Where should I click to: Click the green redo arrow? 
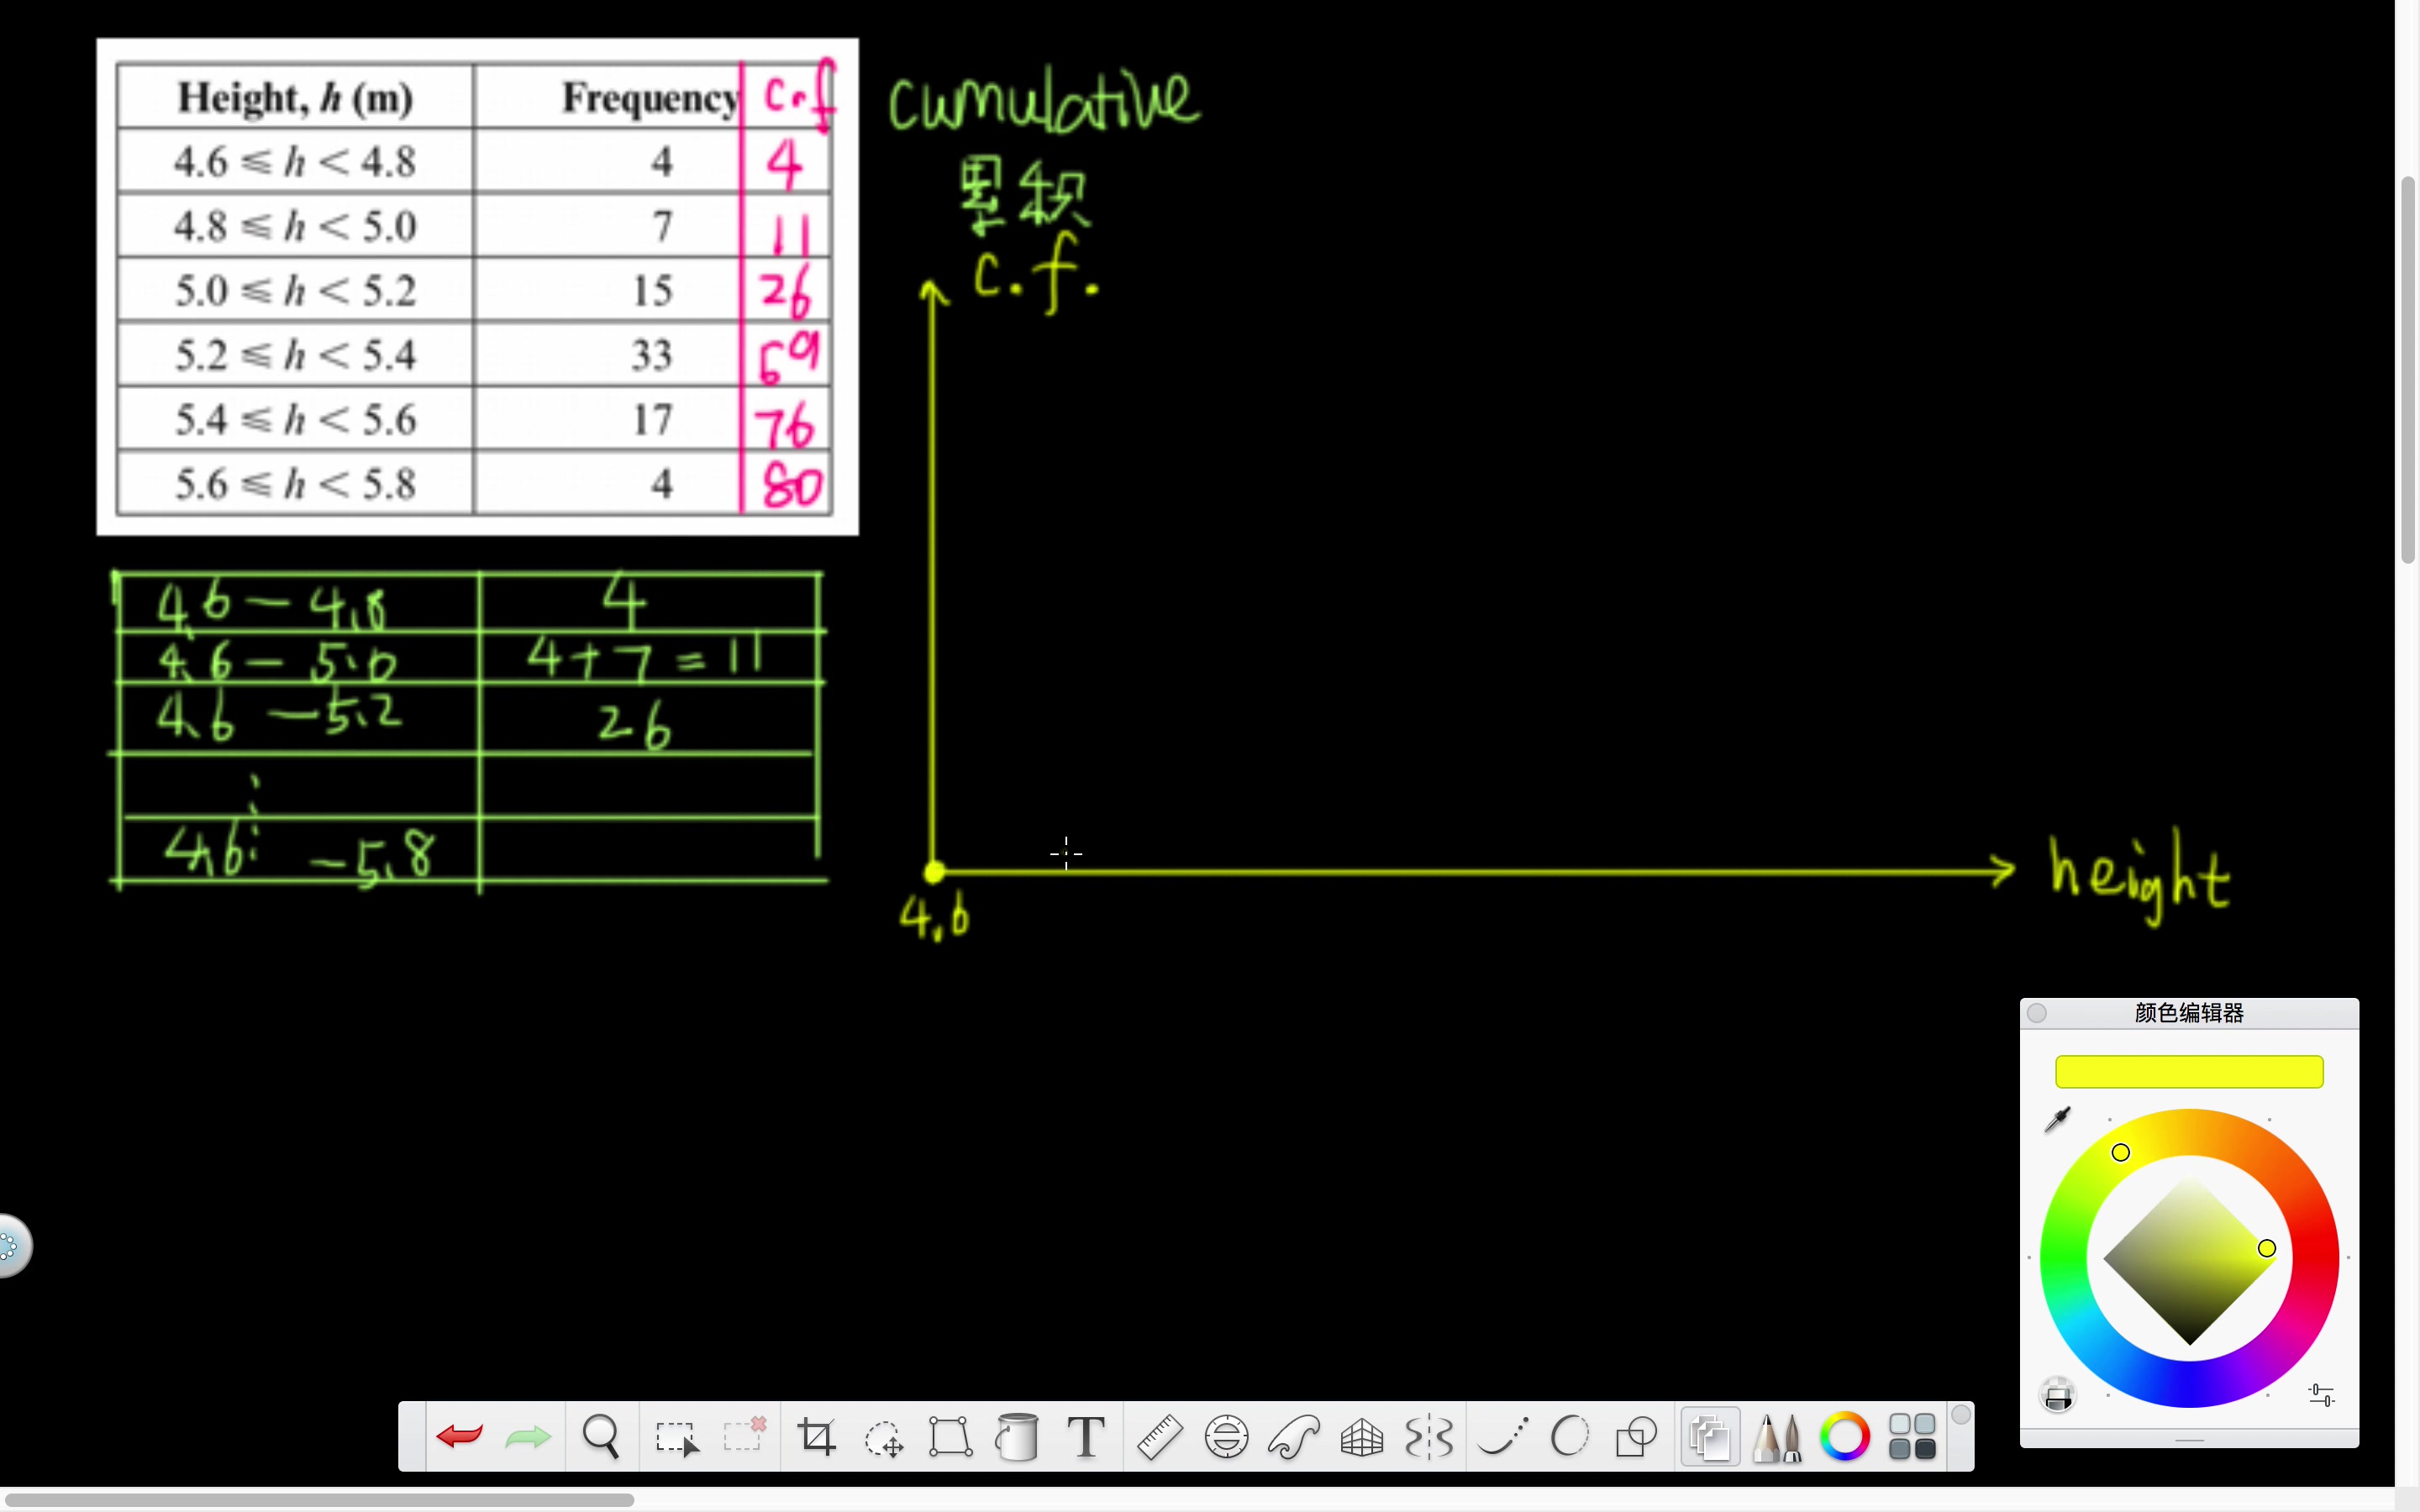pyautogui.click(x=527, y=1437)
